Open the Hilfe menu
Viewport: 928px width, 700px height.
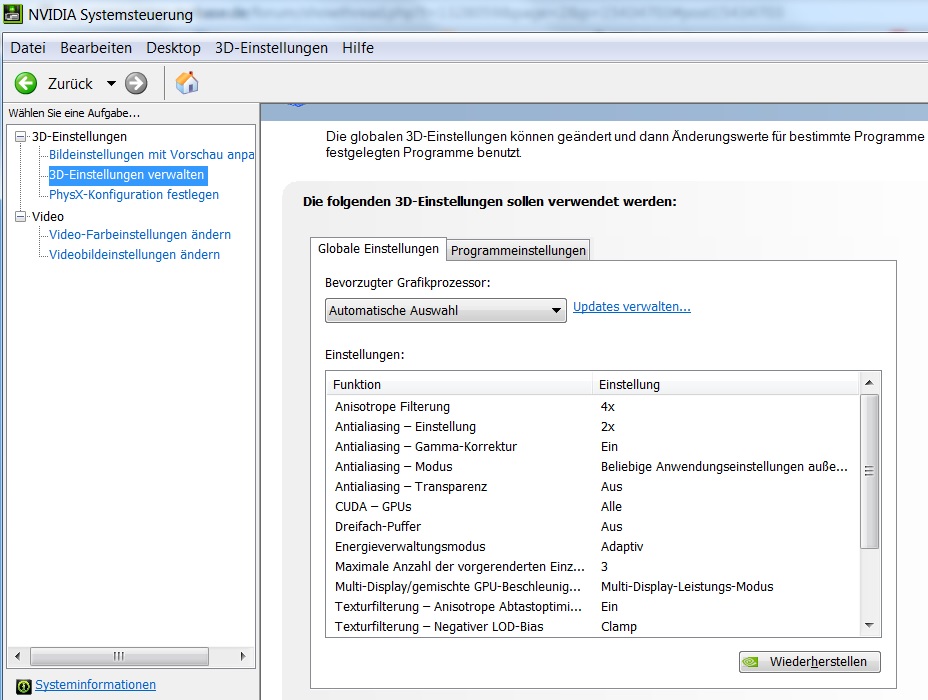(x=357, y=48)
